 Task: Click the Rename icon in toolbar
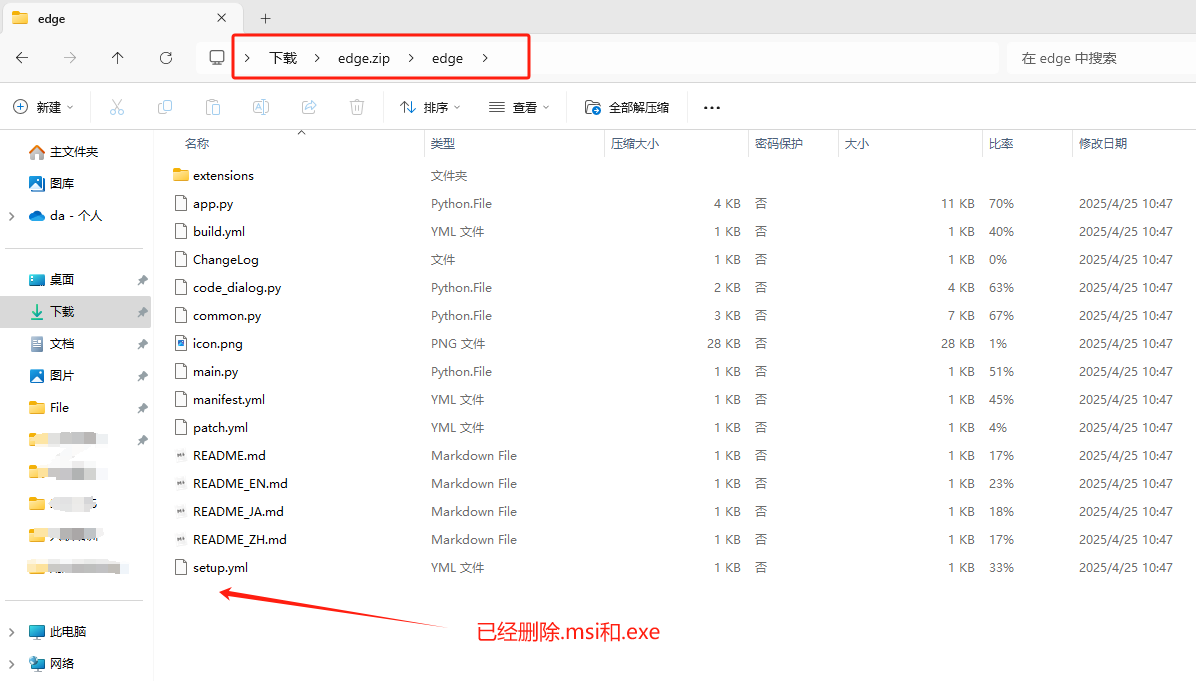click(x=261, y=108)
